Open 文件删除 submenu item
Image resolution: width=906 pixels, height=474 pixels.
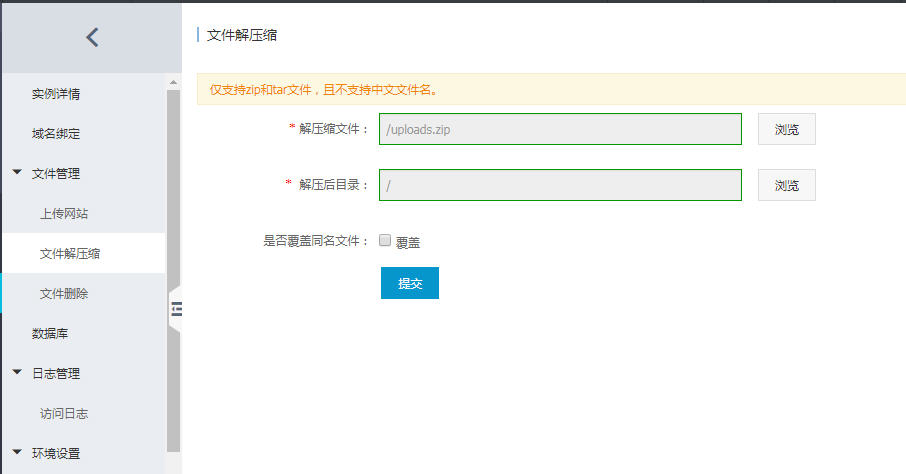[64, 293]
